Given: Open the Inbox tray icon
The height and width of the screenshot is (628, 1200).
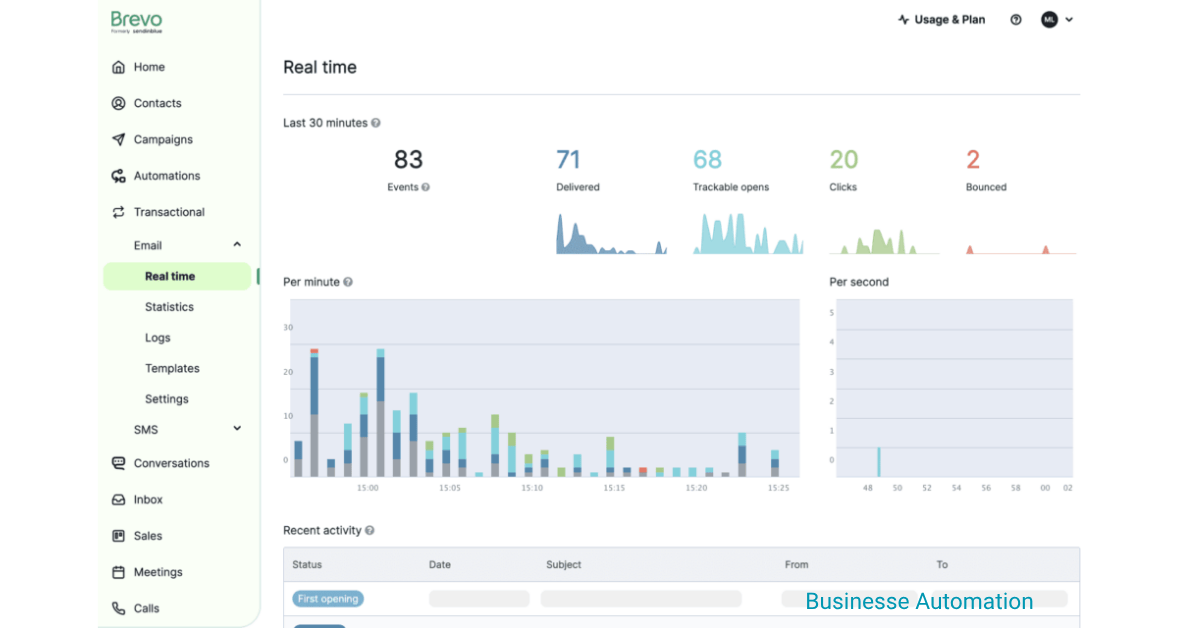Looking at the screenshot, I should [x=119, y=500].
